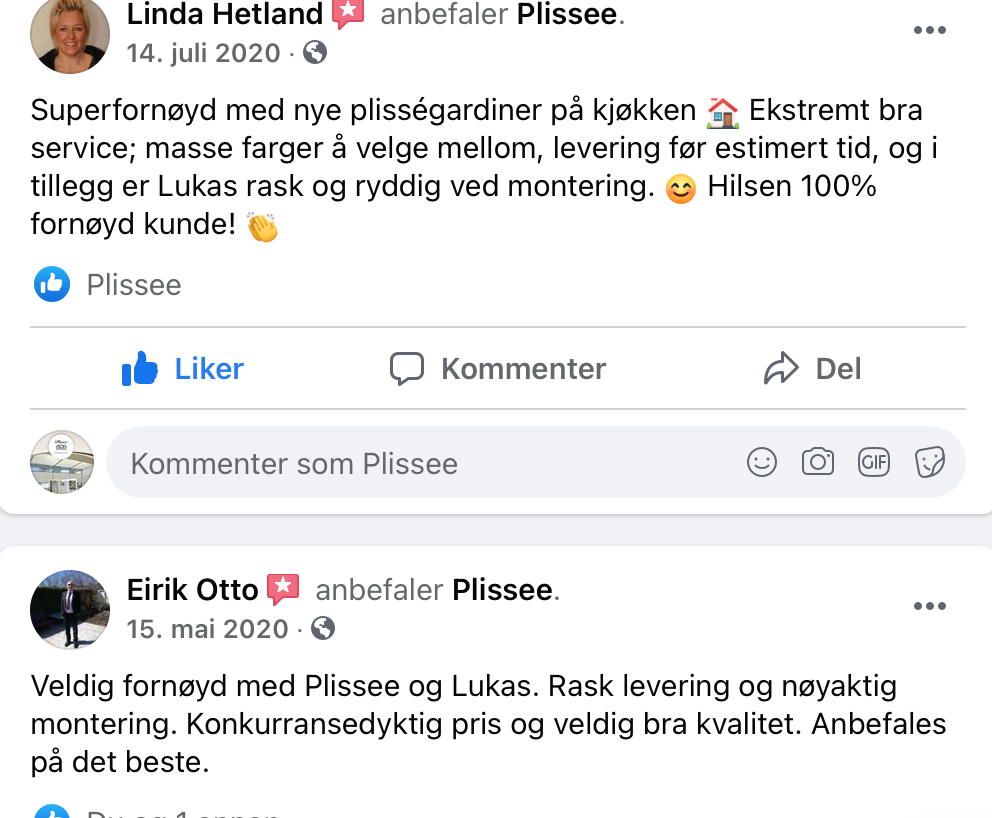Open options menu on Eirik Otto's post

pyautogui.click(x=929, y=606)
